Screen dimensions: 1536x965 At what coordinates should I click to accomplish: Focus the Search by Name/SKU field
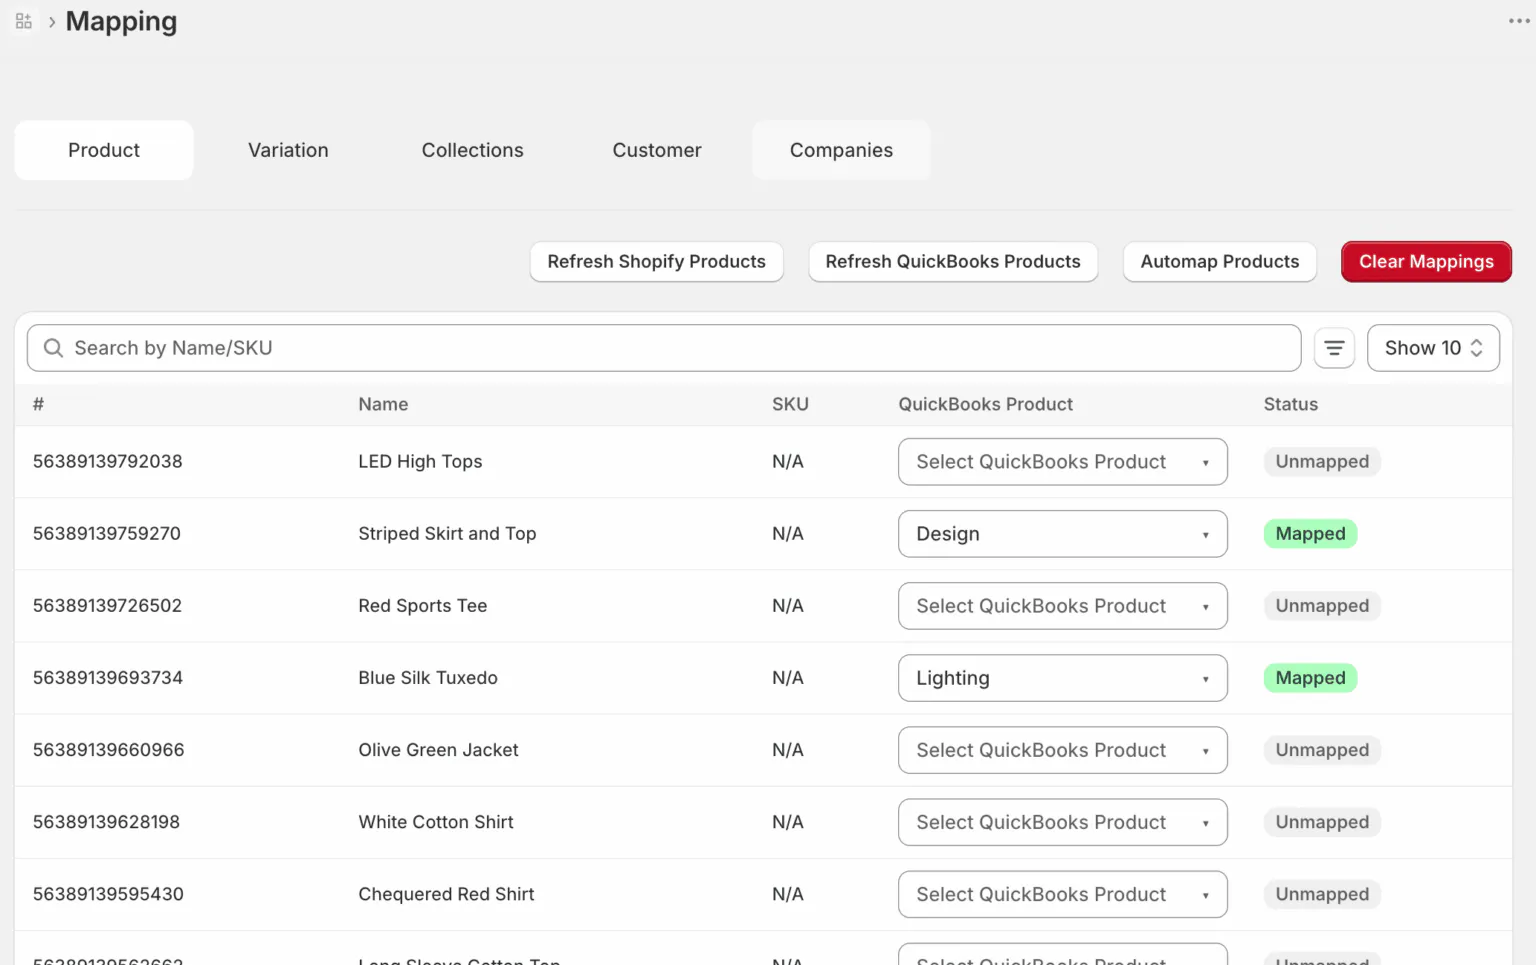pos(664,348)
